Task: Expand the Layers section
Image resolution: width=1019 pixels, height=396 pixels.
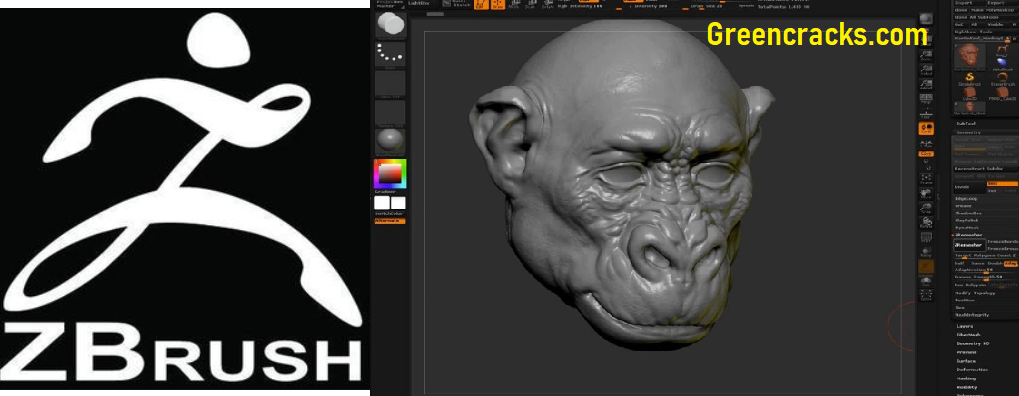Action: coord(964,326)
